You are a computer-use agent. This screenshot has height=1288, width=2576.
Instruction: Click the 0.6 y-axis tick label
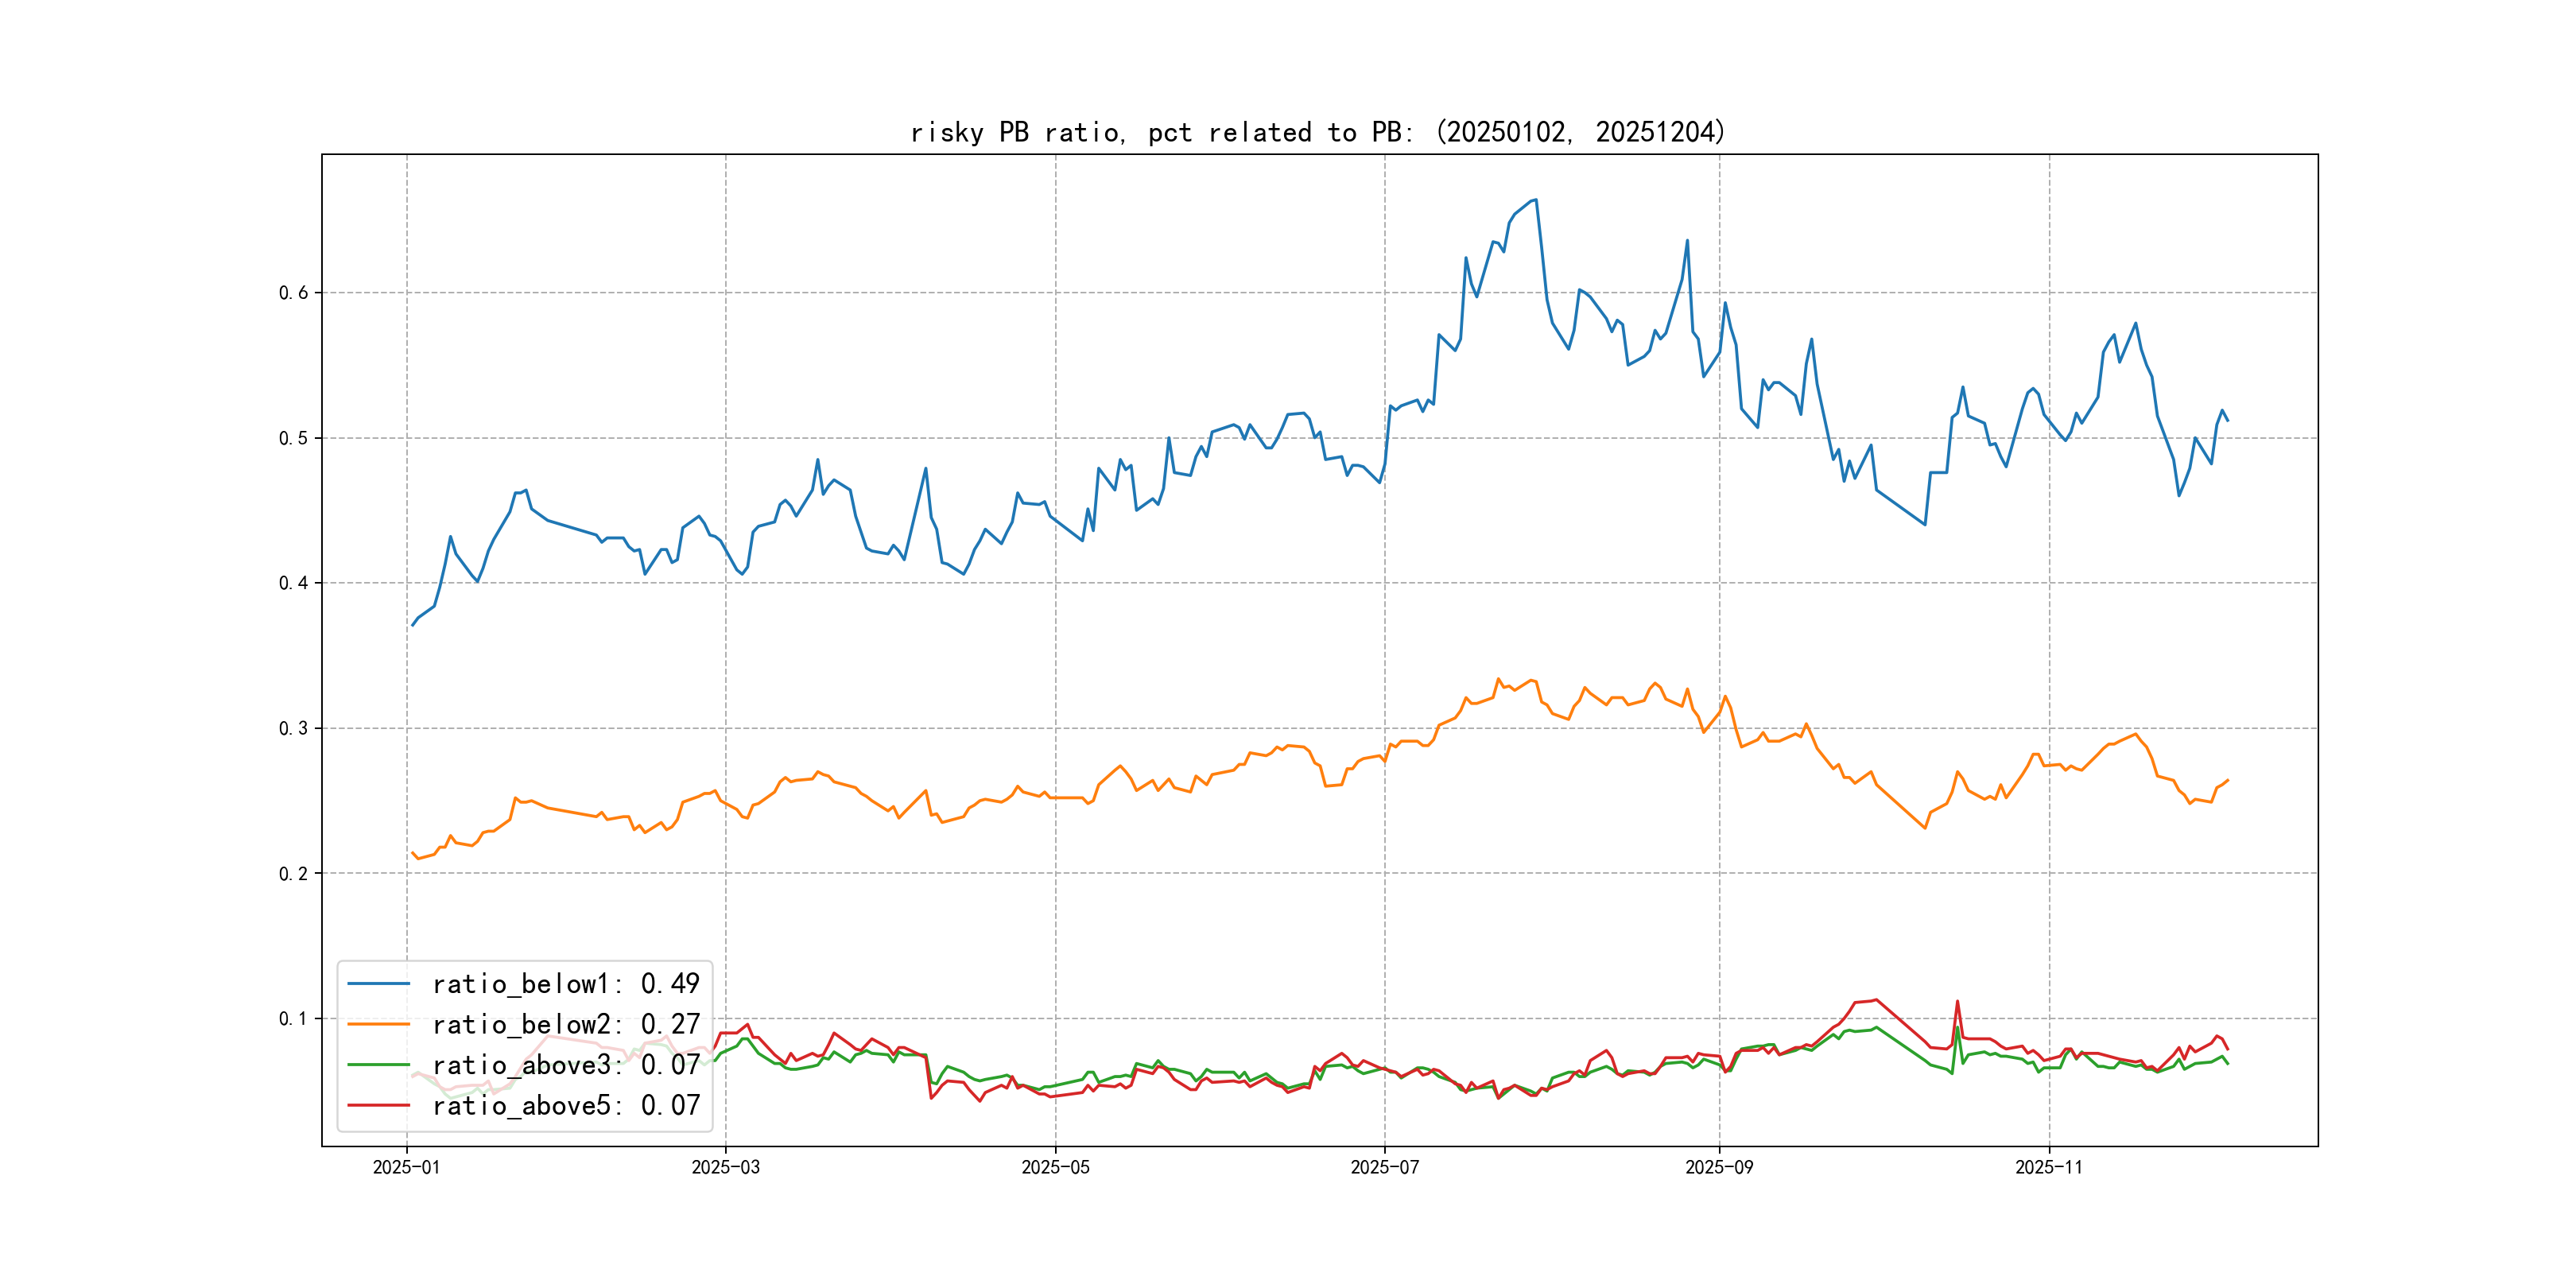(x=293, y=293)
